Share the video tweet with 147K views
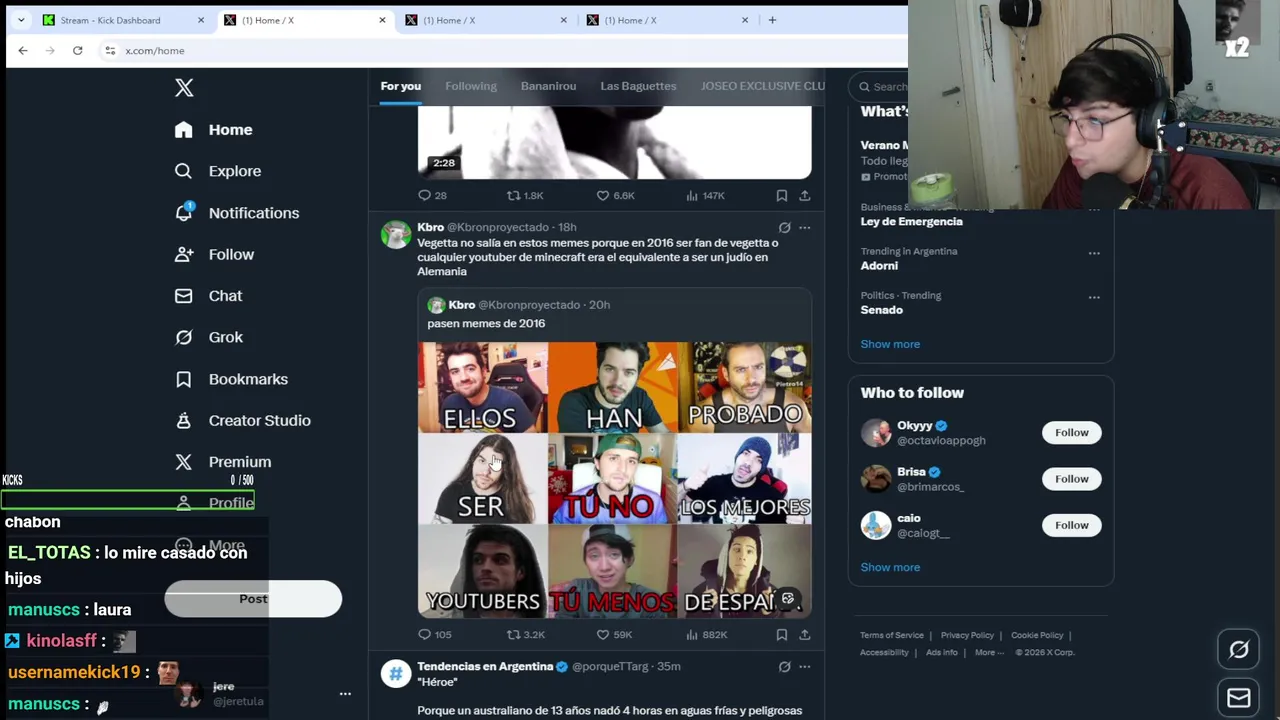This screenshot has width=1280, height=720. coord(804,196)
